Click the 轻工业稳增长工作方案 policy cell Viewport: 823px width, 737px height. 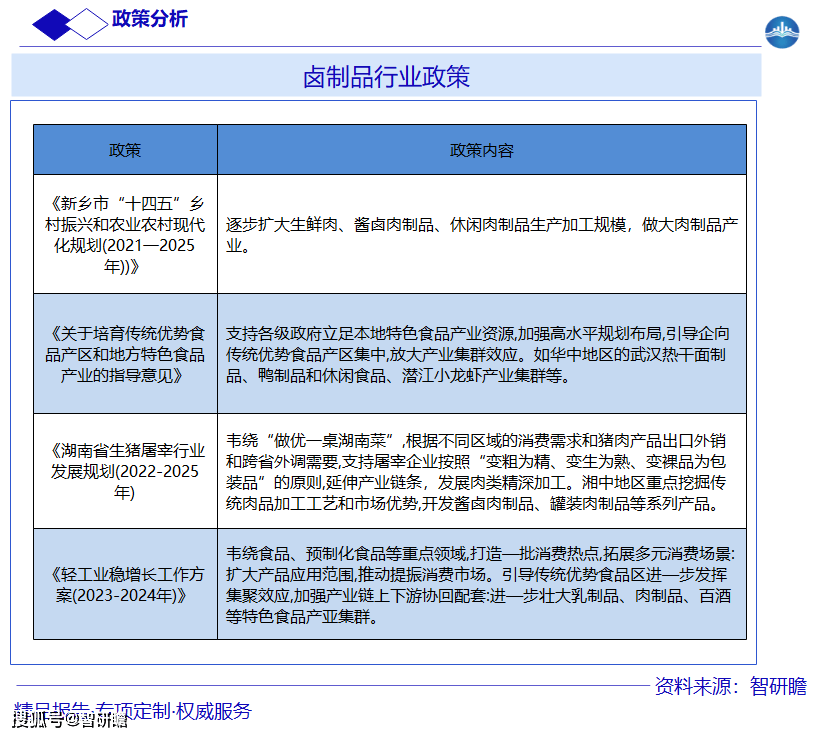(x=125, y=584)
